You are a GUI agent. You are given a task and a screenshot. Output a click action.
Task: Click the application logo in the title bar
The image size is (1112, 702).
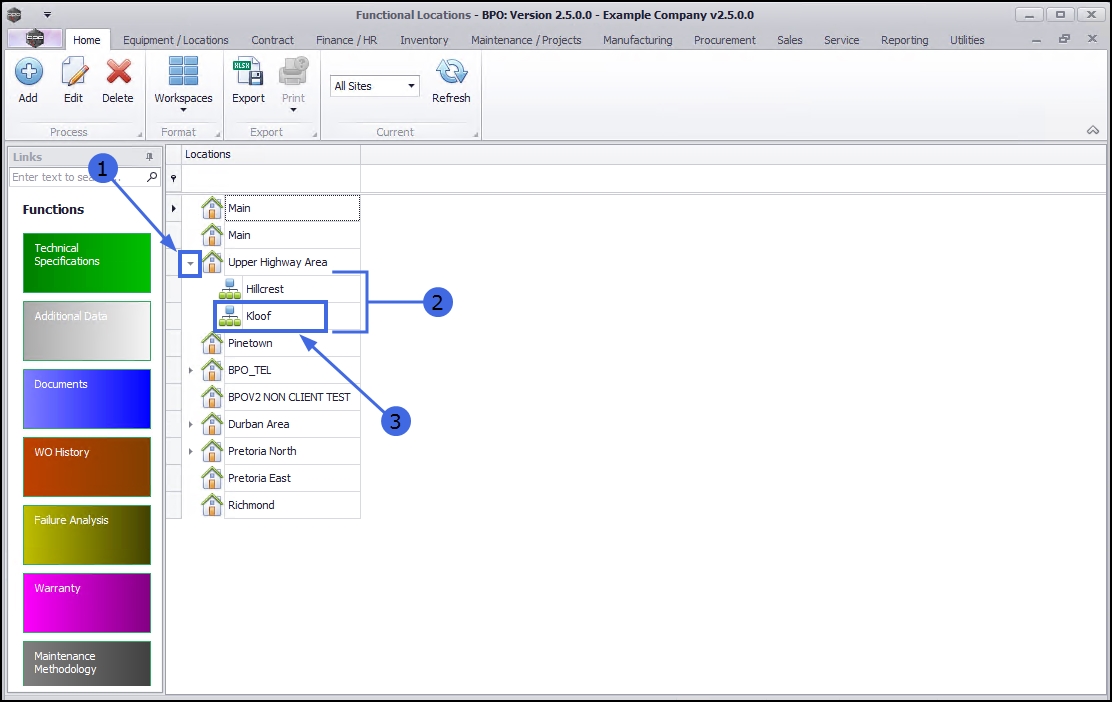pyautogui.click(x=13, y=14)
